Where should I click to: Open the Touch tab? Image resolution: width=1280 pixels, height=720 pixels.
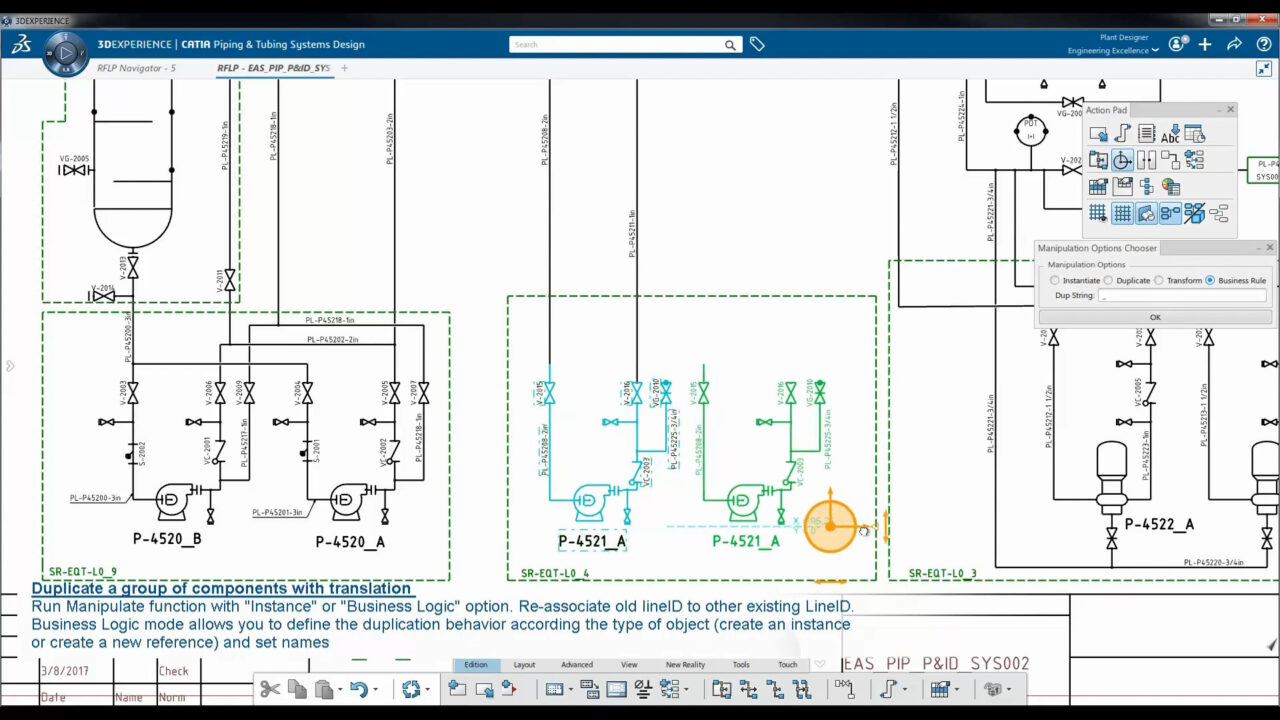click(x=788, y=665)
